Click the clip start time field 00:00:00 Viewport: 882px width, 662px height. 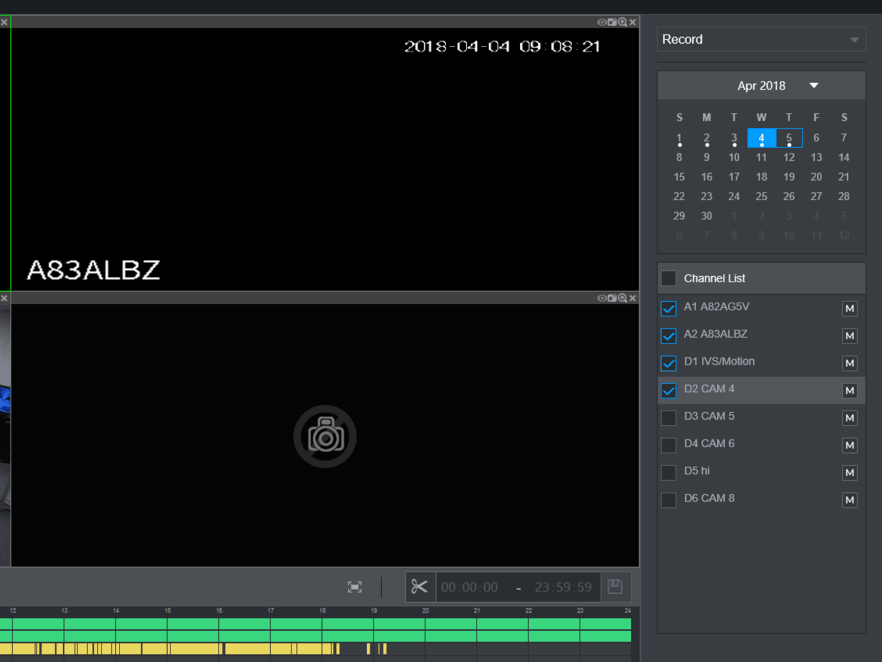click(470, 588)
